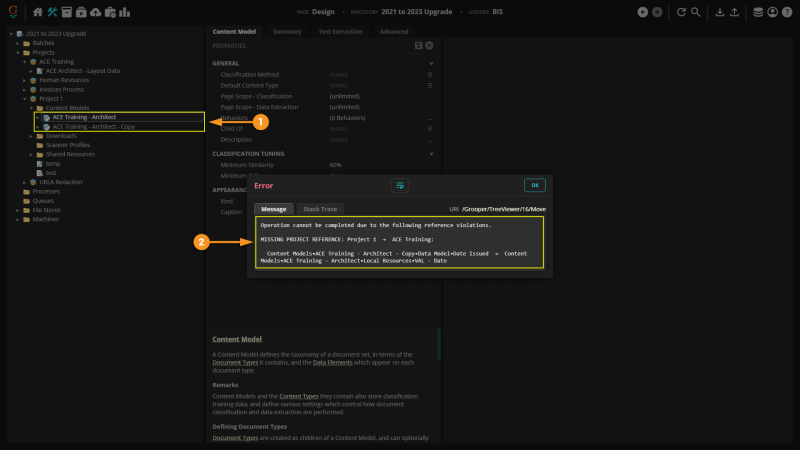The width and height of the screenshot is (800, 450).
Task: Click the Grooper logo icon
Action: (13, 12)
